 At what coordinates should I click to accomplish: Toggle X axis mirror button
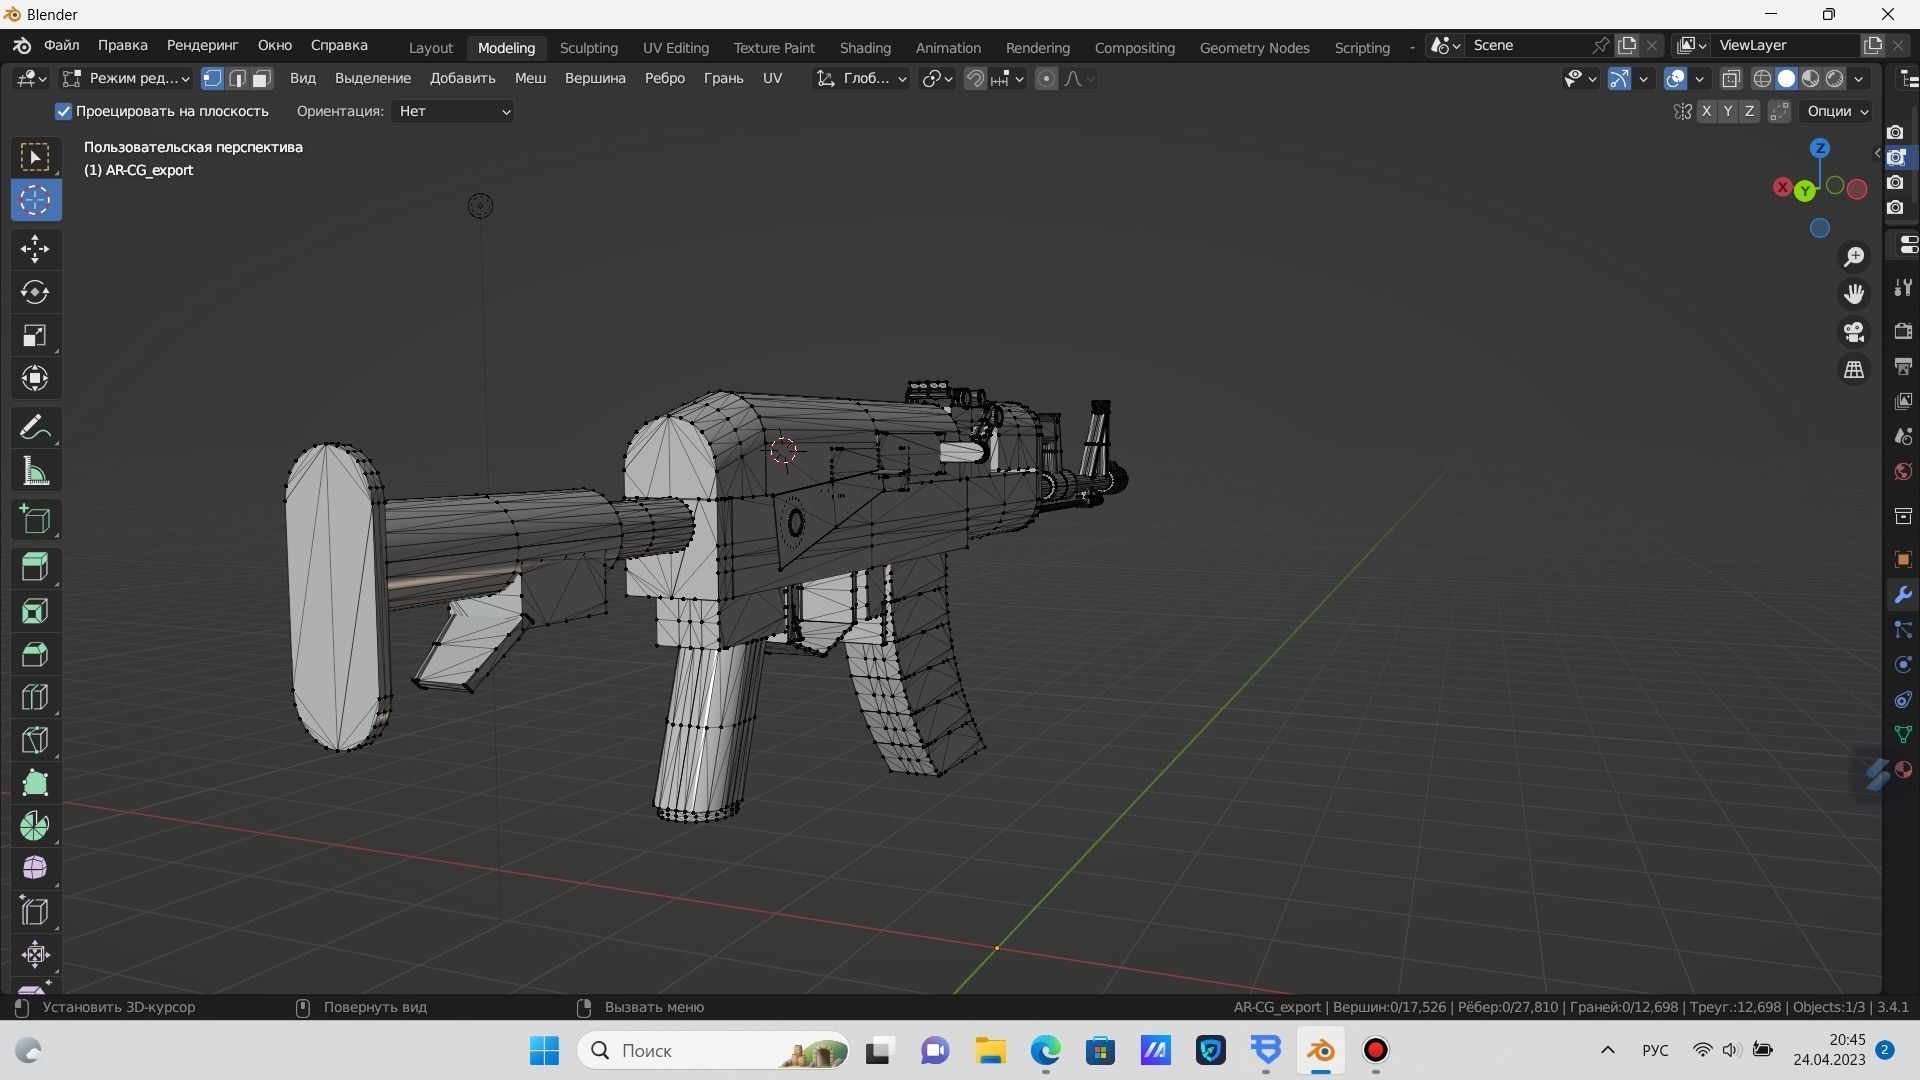click(x=1706, y=111)
